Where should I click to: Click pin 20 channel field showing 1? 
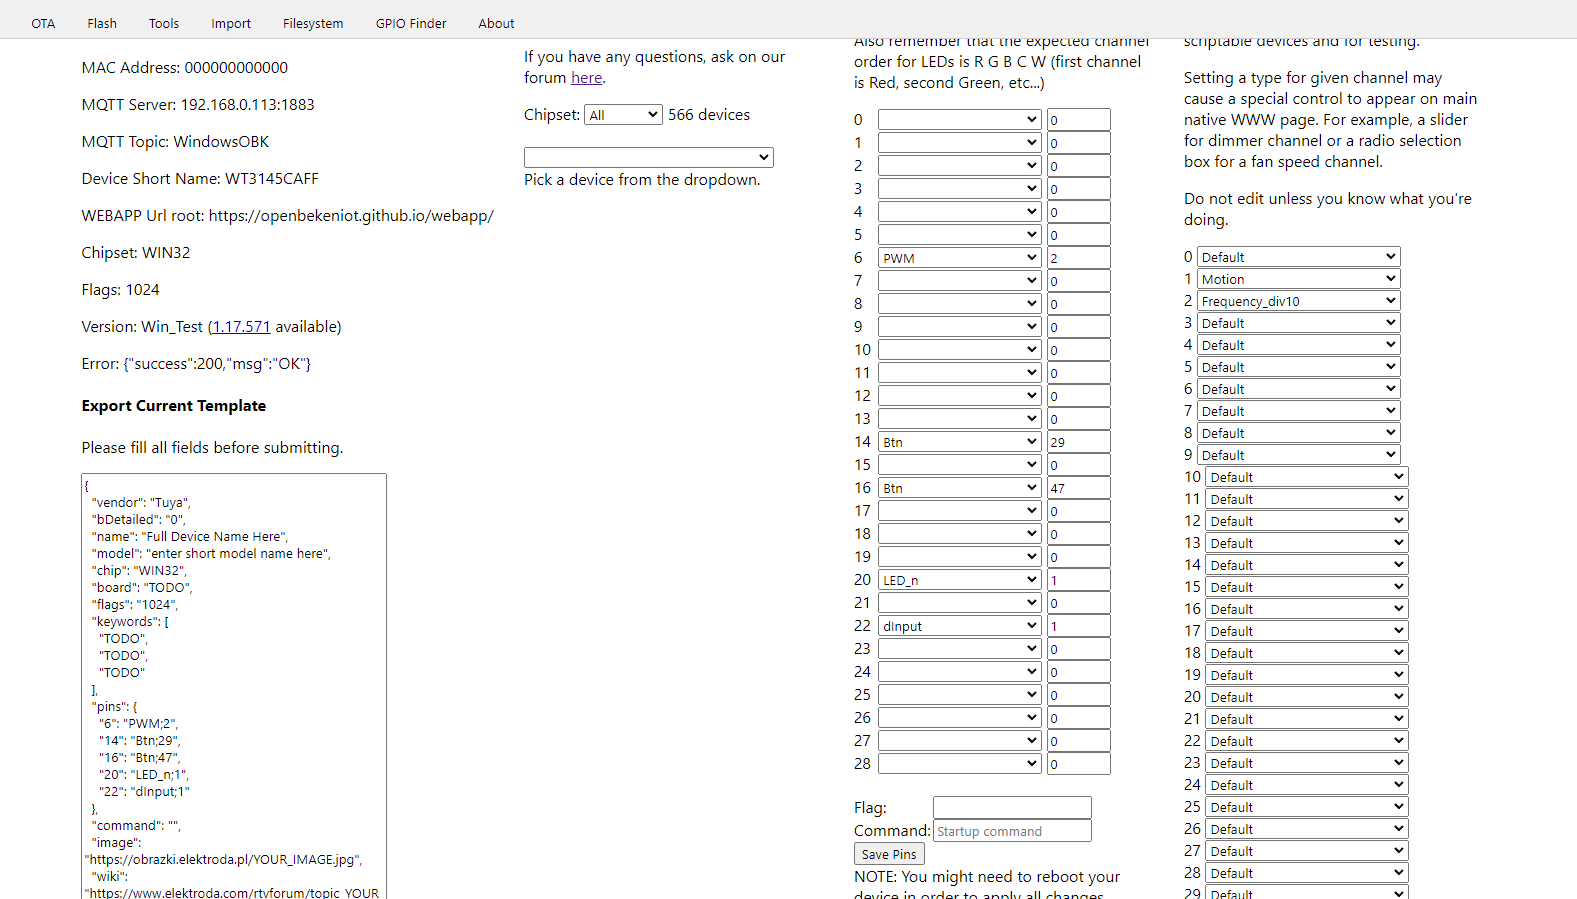click(x=1078, y=580)
